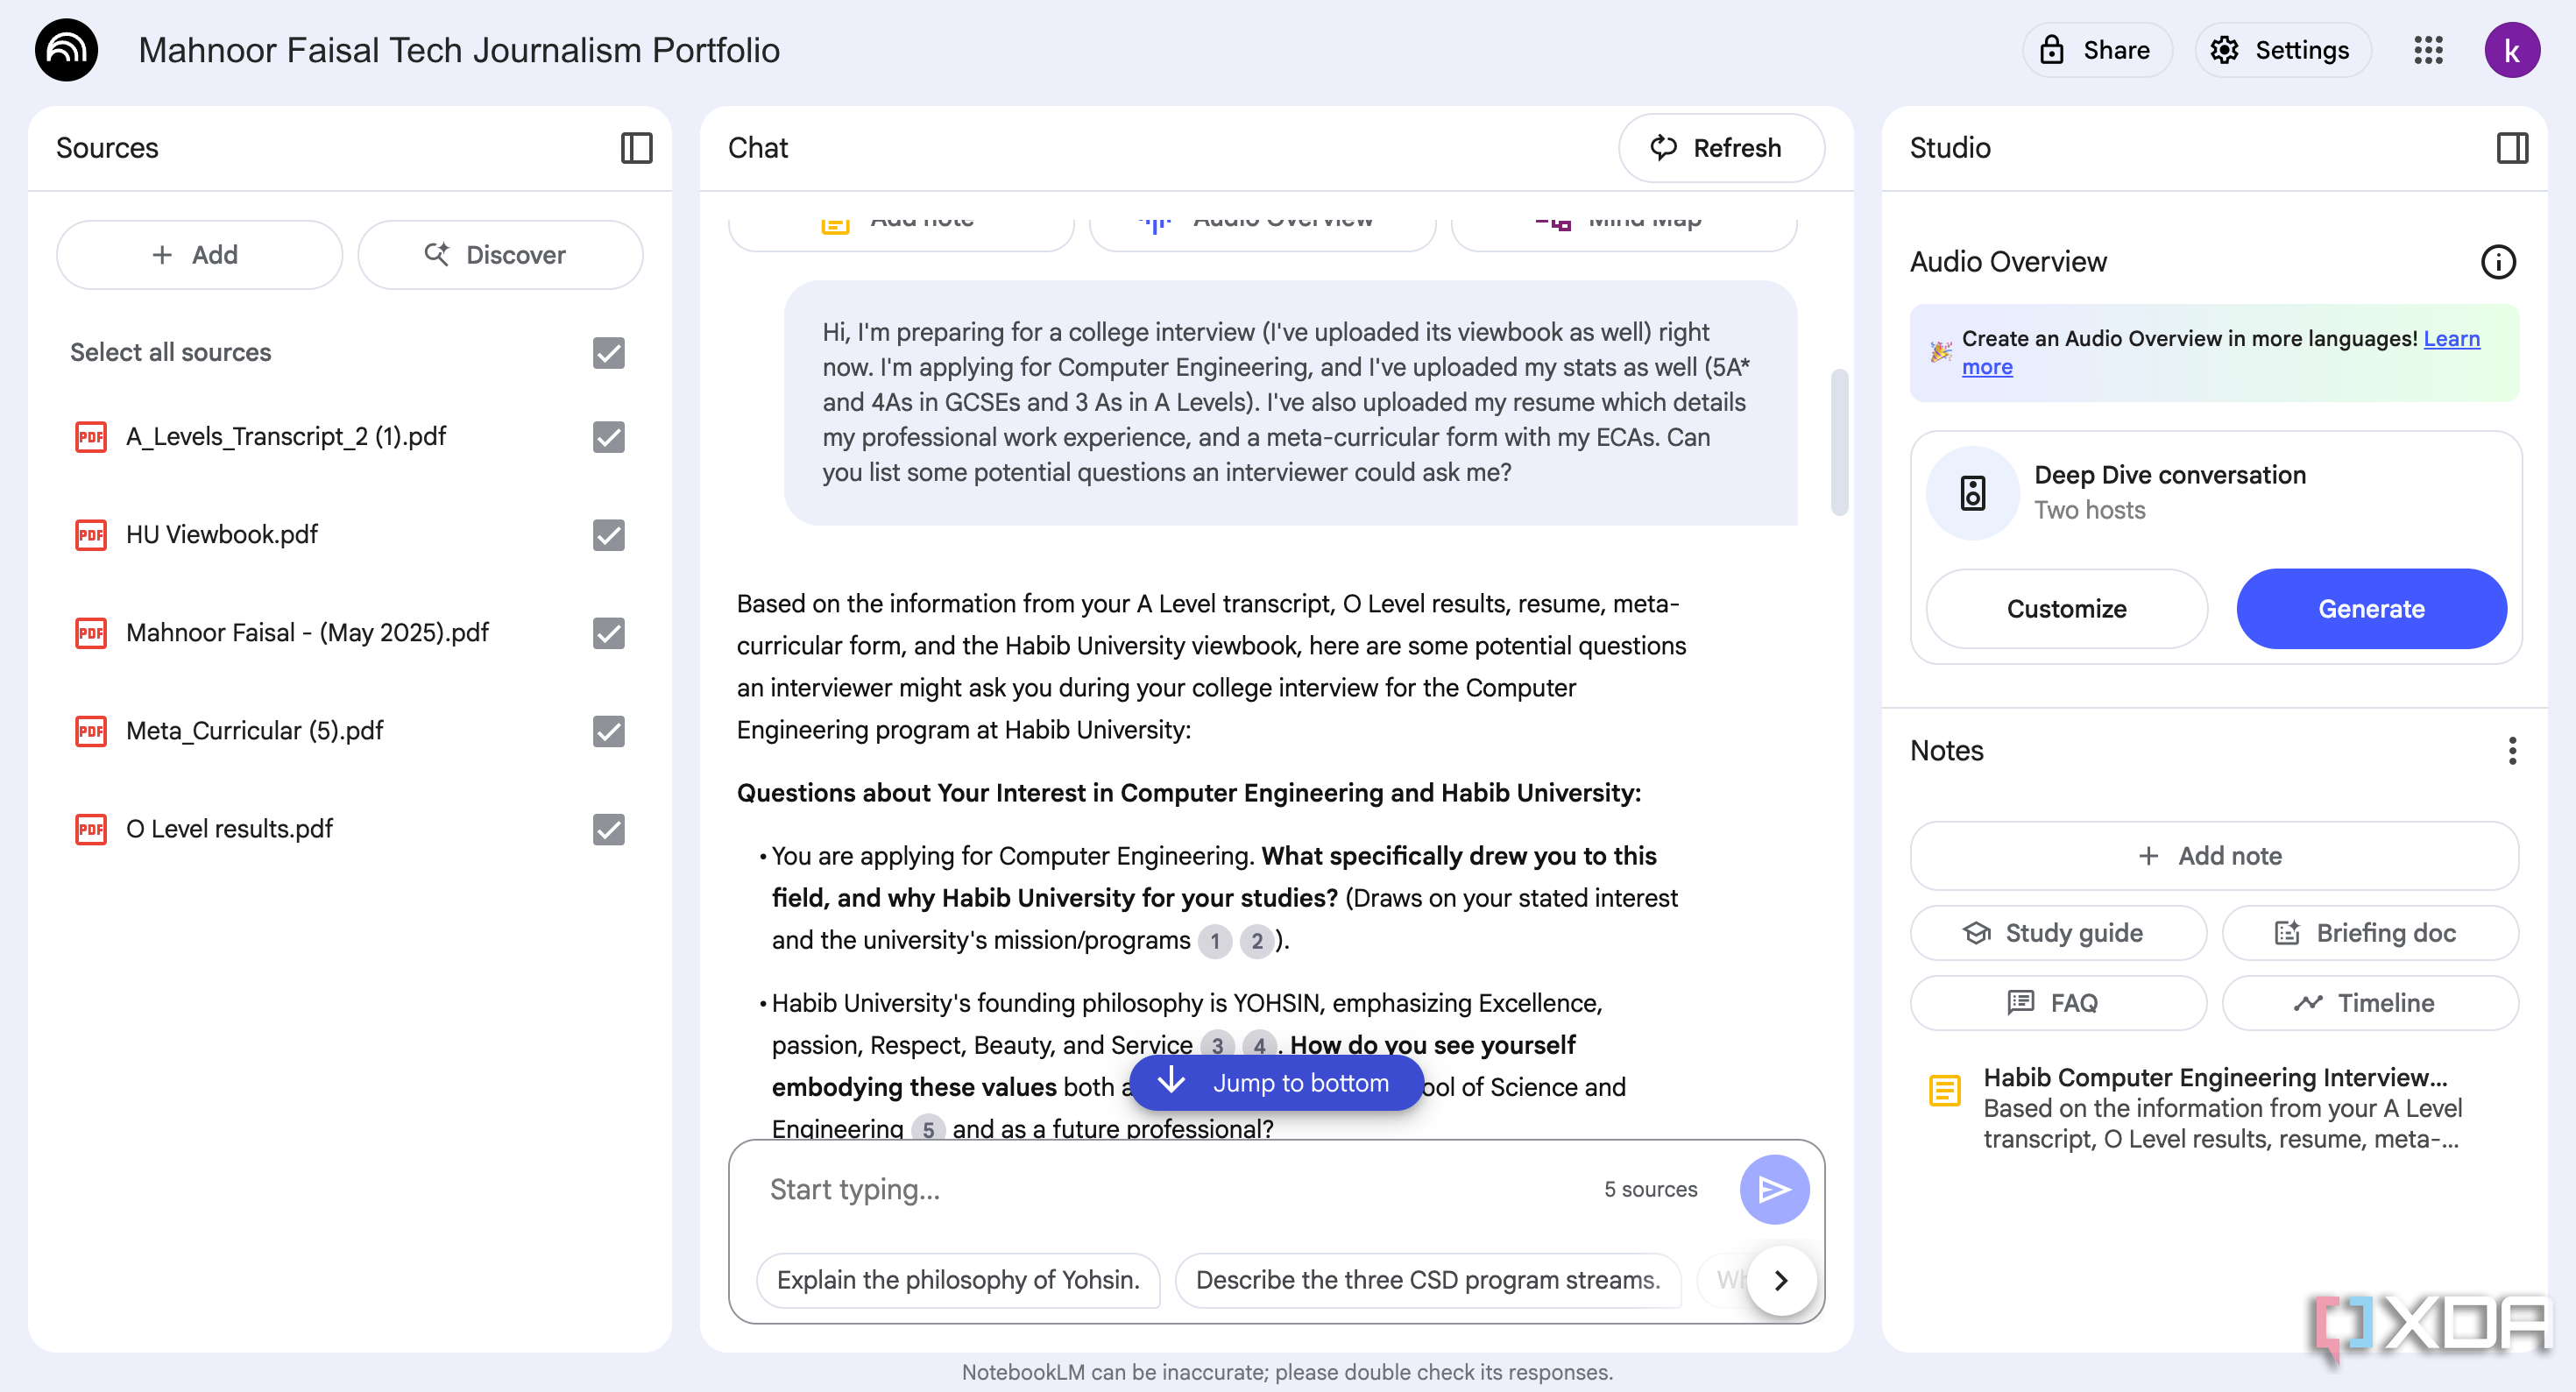Viewport: 2576px width, 1392px height.
Task: Click the NotebookLM logo icon
Action: (x=66, y=50)
